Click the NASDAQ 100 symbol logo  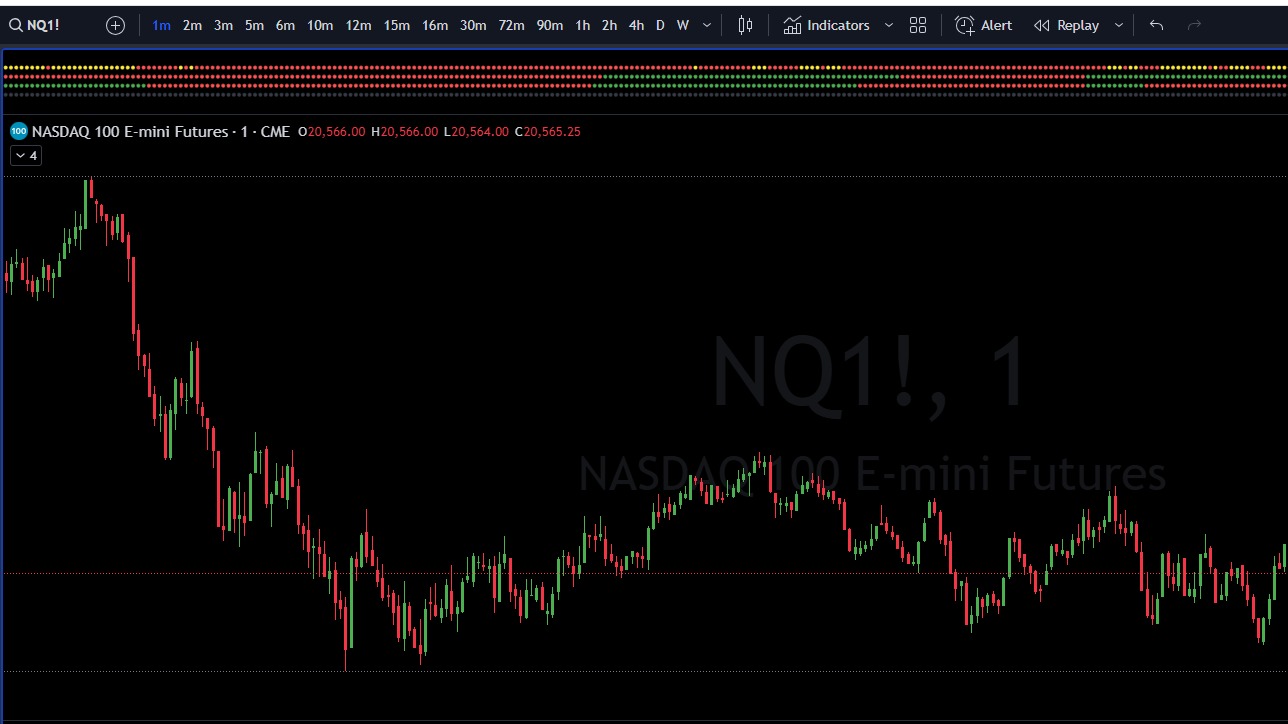tap(18, 131)
